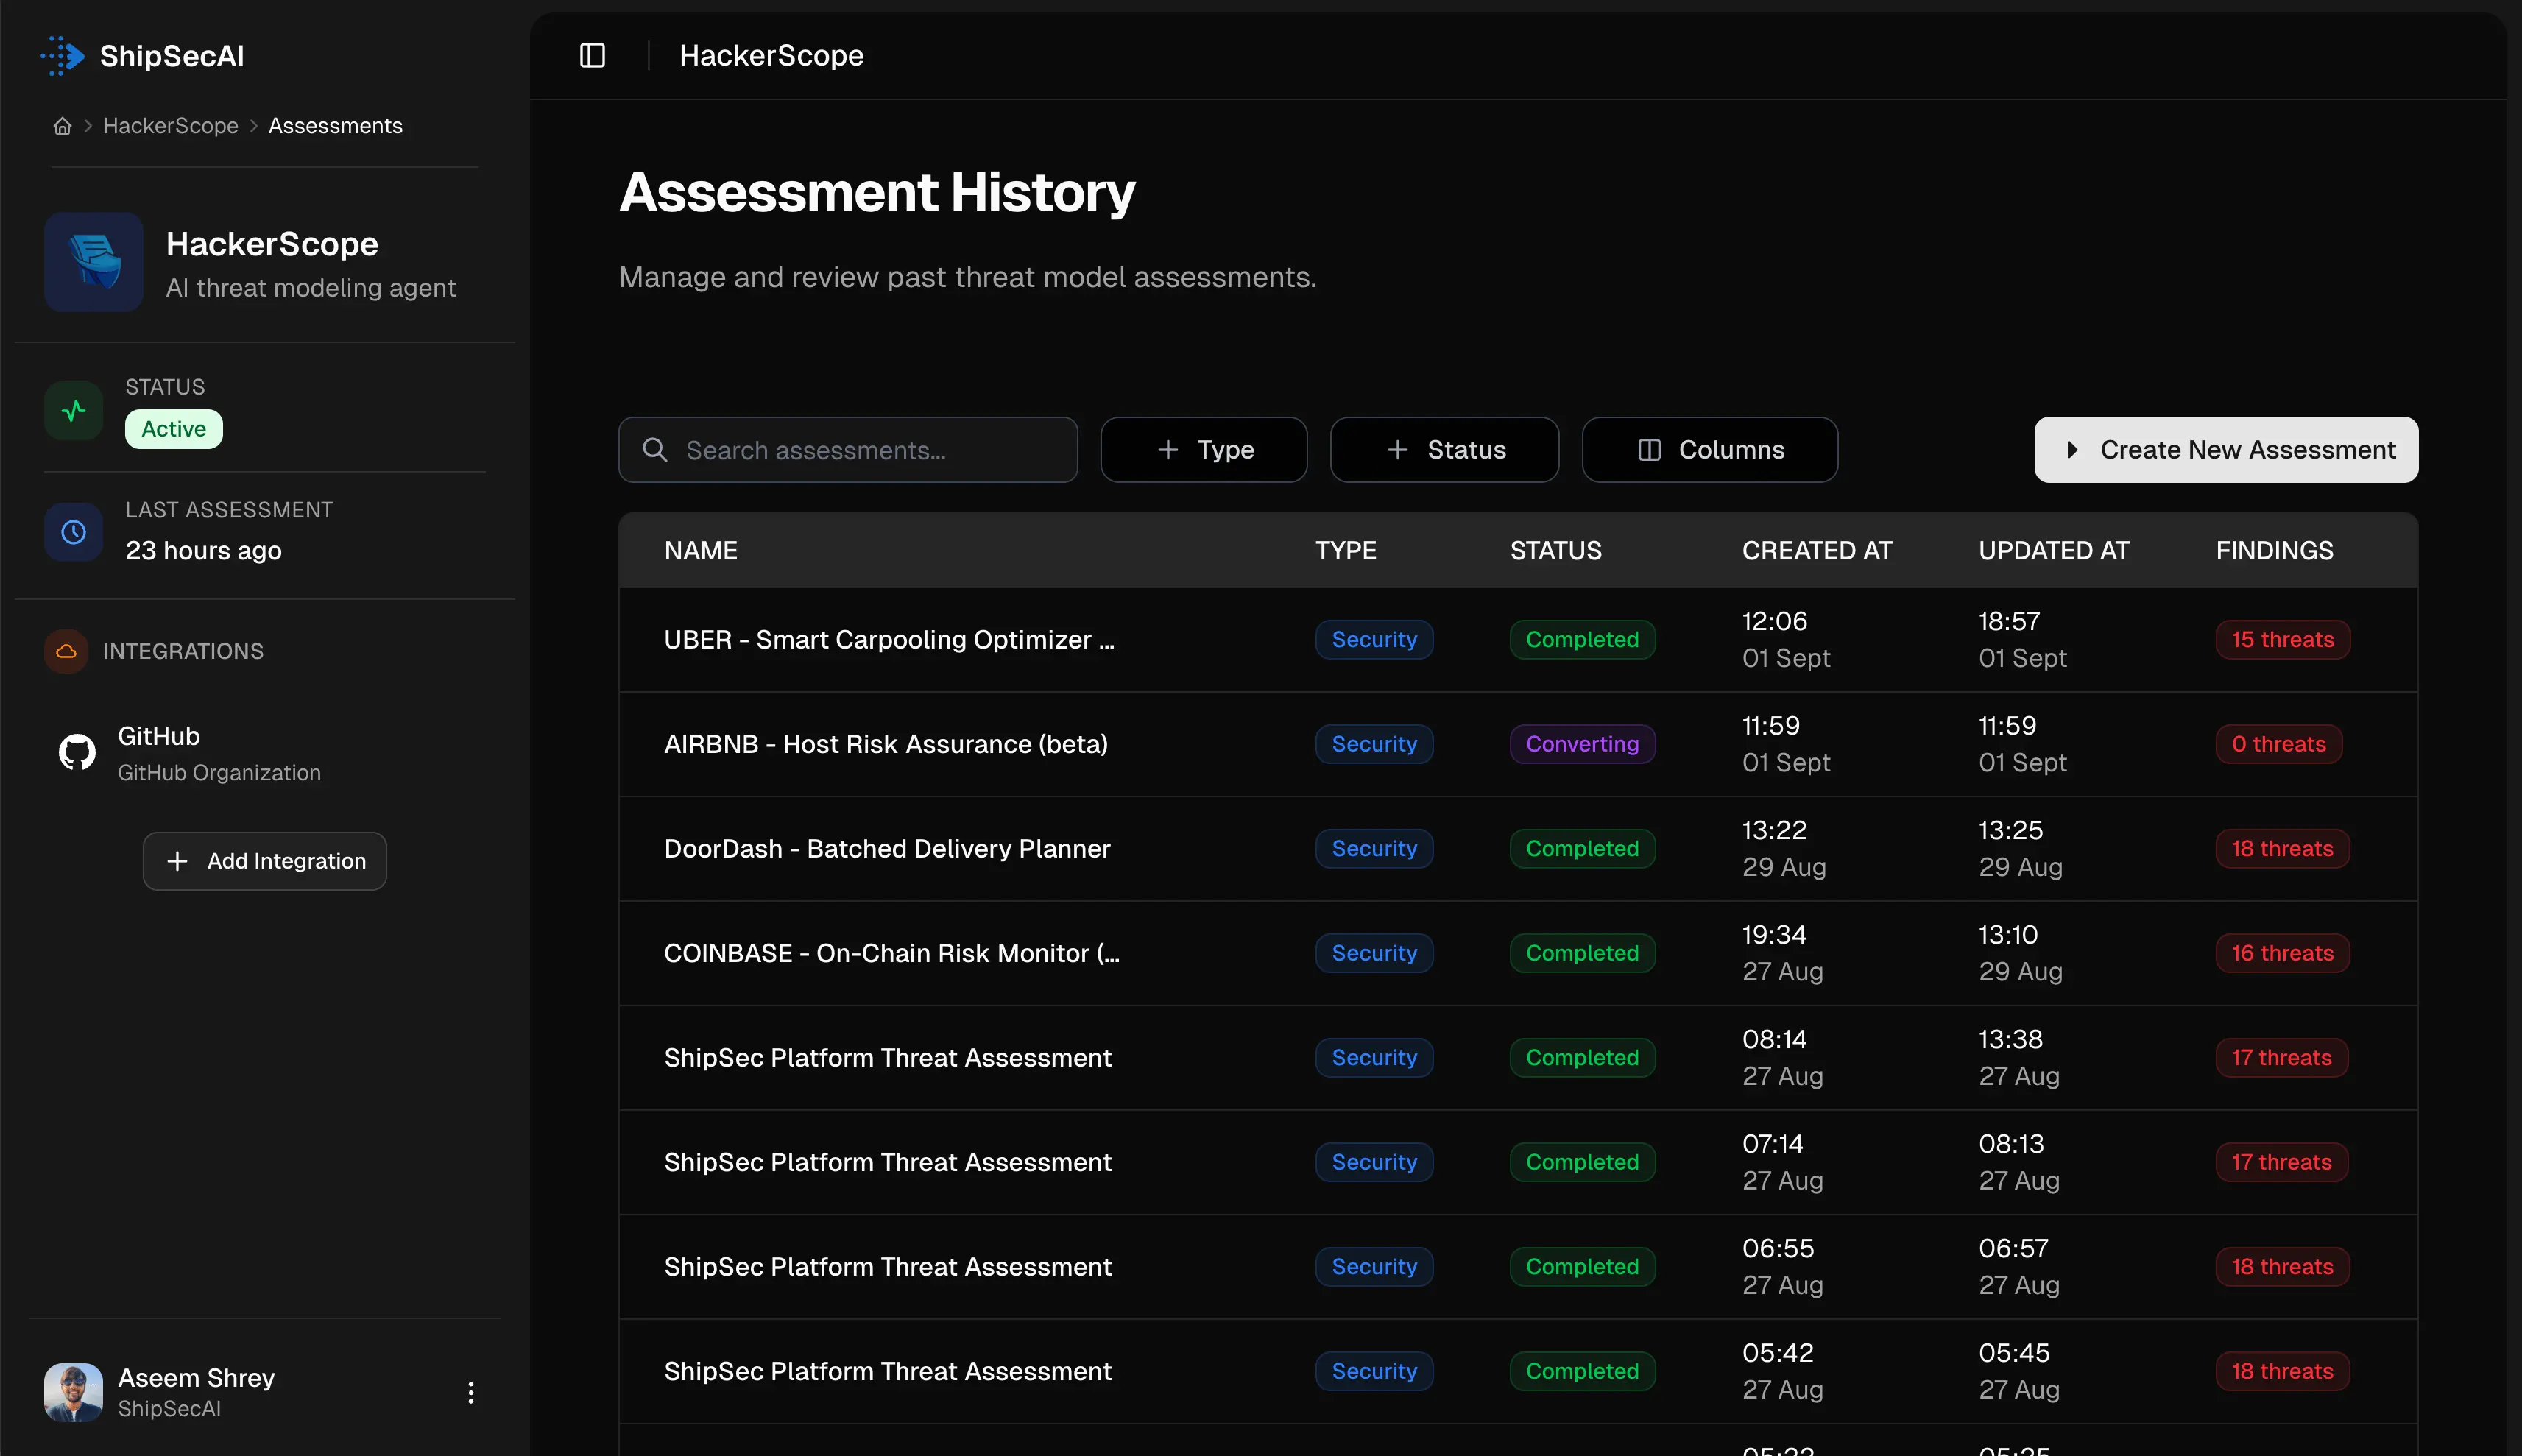Open DoorDash - Batched Delivery Planner
The height and width of the screenshot is (1456, 2522).
point(887,848)
